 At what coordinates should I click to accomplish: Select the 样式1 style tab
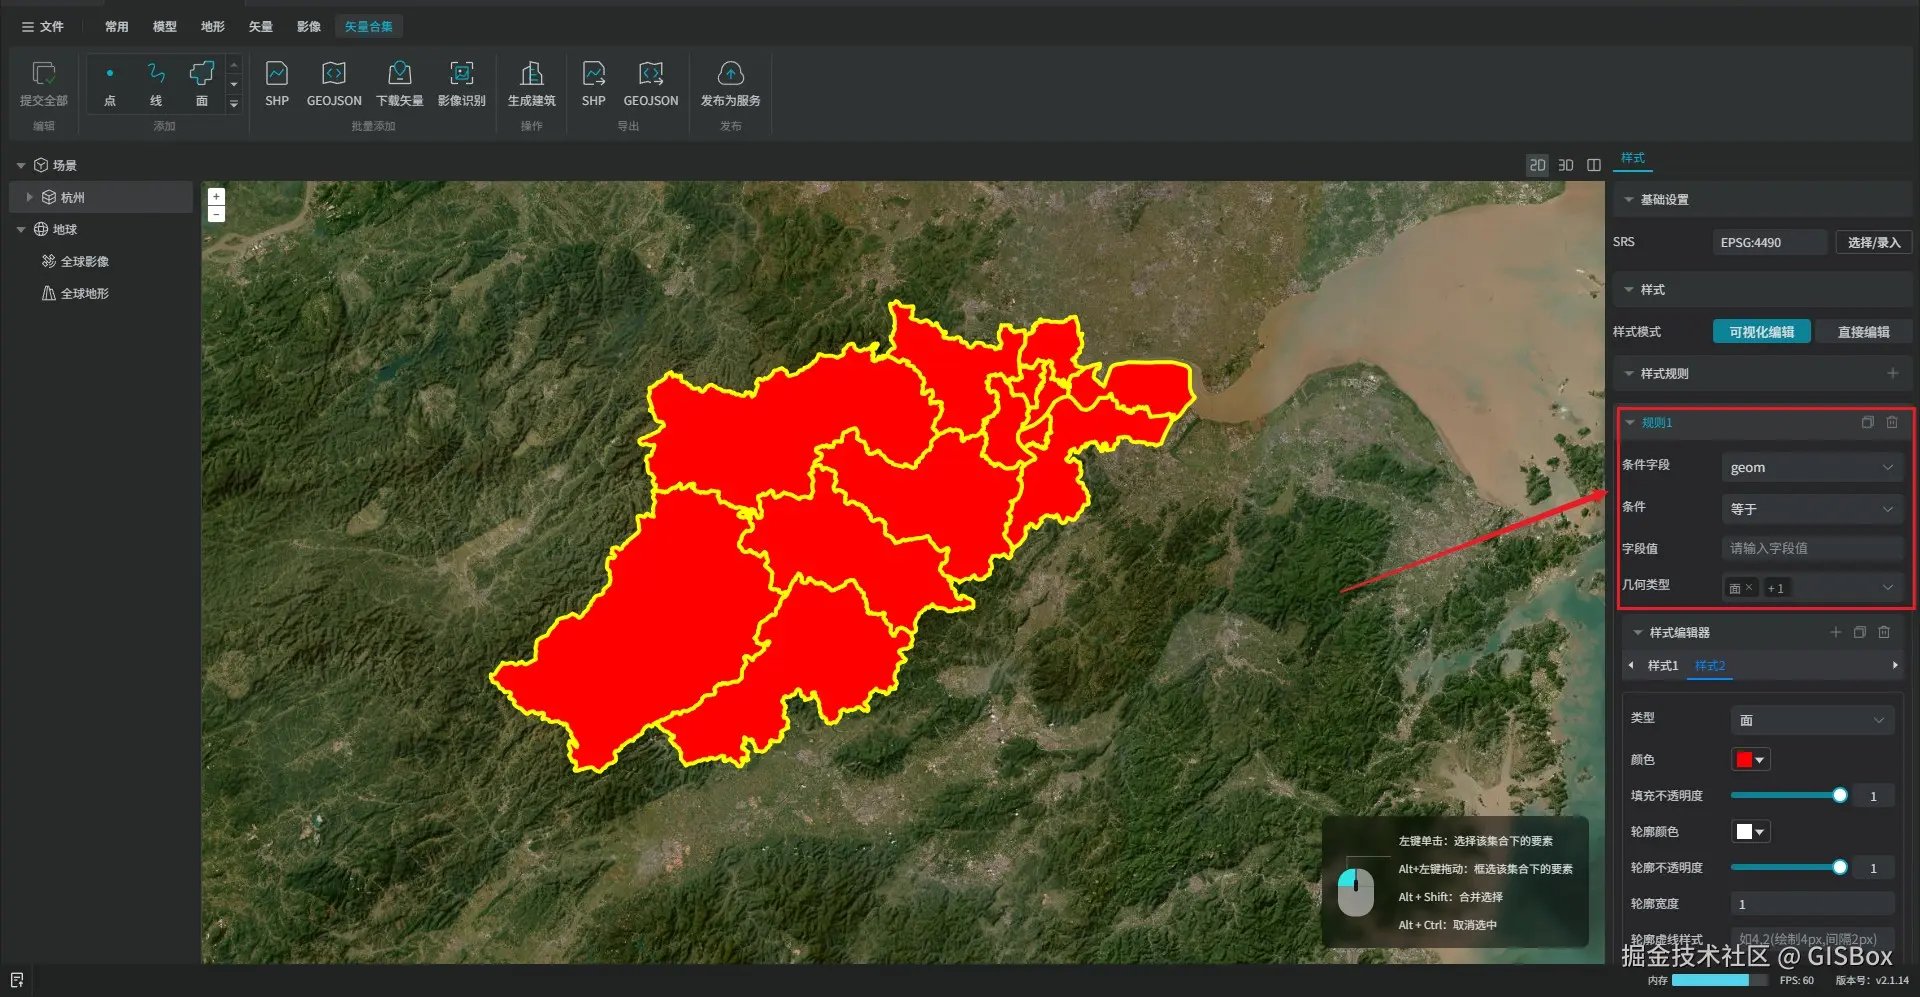pyautogui.click(x=1663, y=665)
